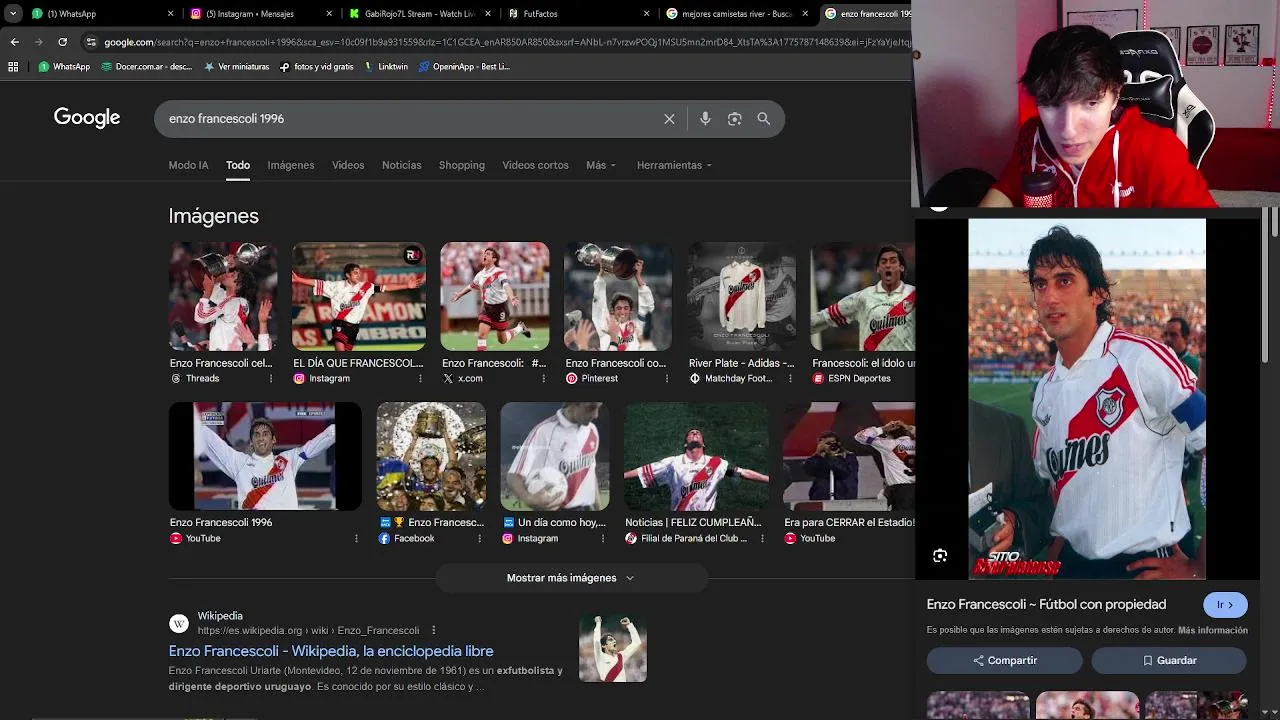Open Linktwin bookmark
The width and height of the screenshot is (1280, 720).
click(x=386, y=67)
